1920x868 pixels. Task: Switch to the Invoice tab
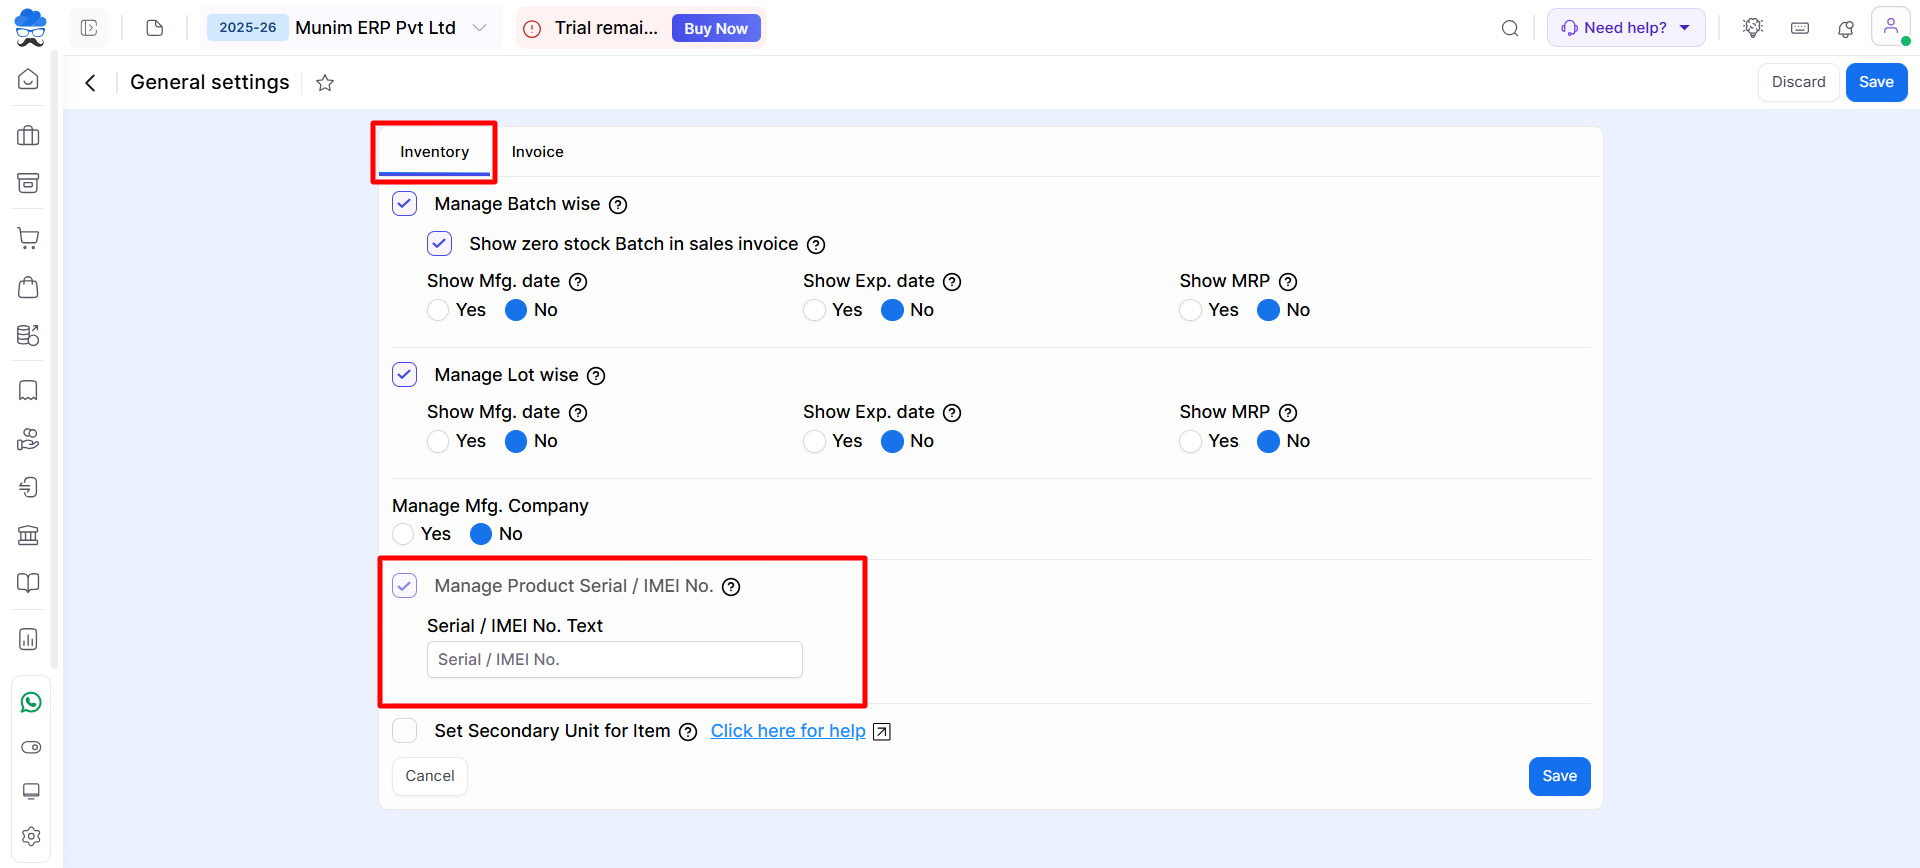[537, 152]
